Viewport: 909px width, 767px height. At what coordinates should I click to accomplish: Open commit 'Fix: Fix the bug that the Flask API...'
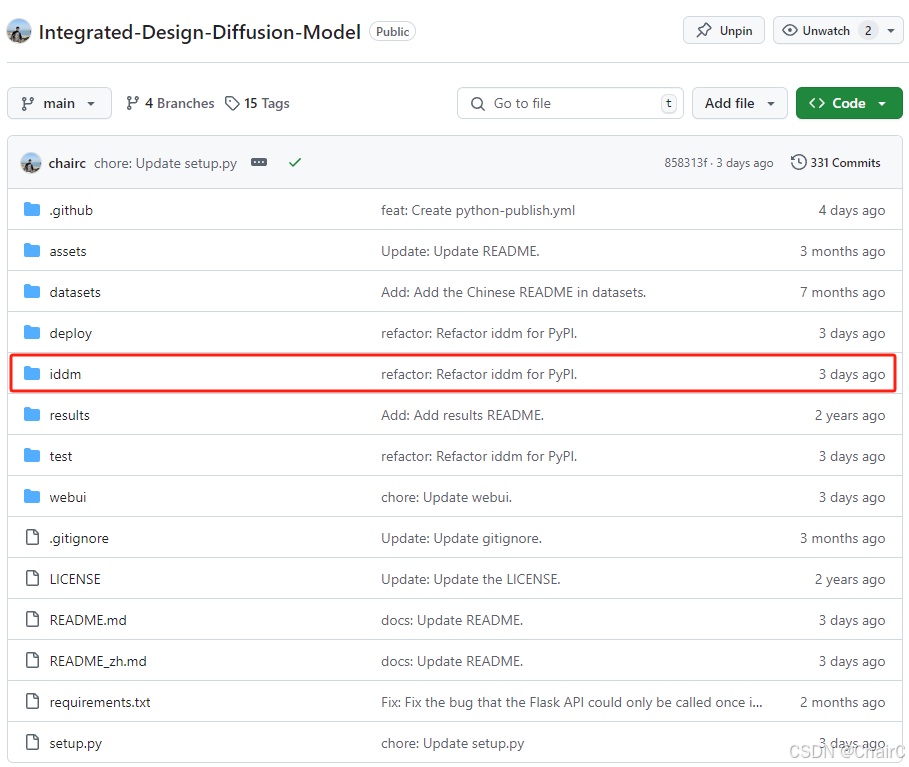572,703
